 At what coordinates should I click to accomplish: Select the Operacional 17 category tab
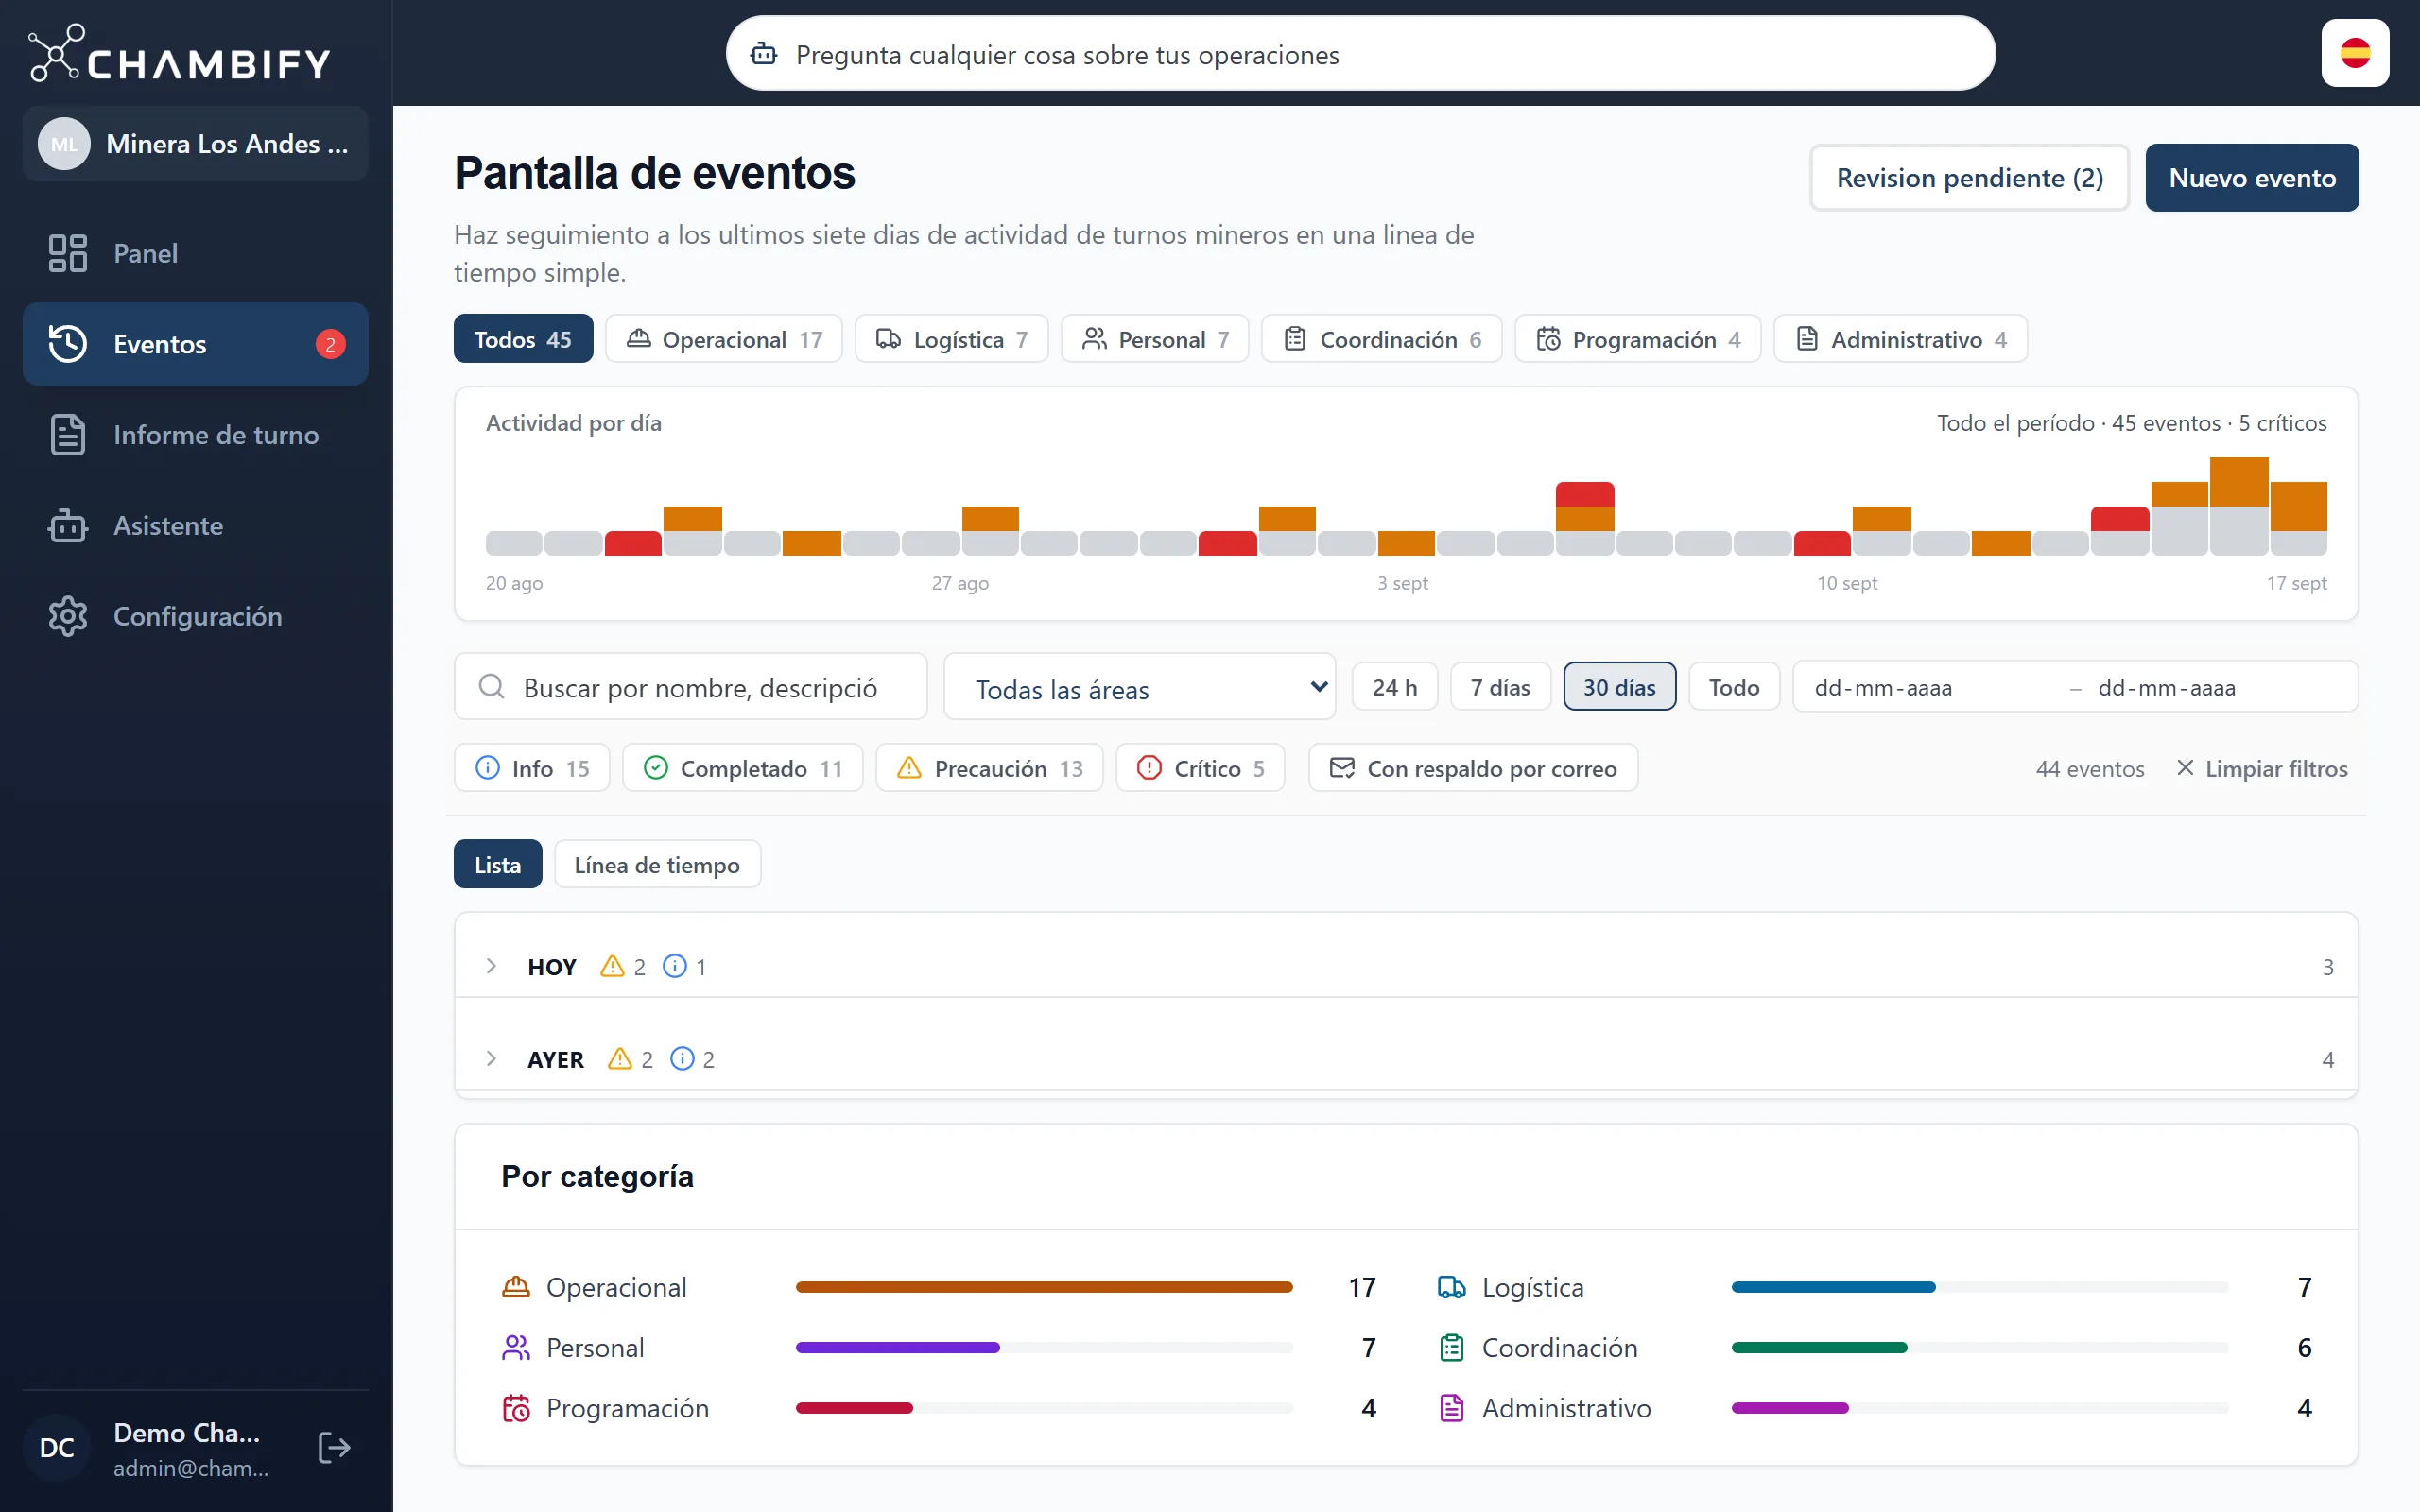[724, 339]
